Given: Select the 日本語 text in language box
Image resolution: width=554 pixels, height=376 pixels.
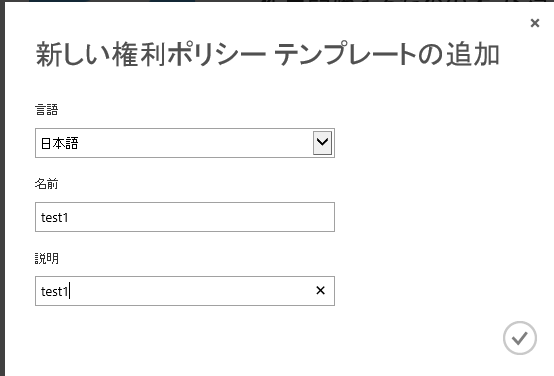Looking at the screenshot, I should (x=59, y=143).
